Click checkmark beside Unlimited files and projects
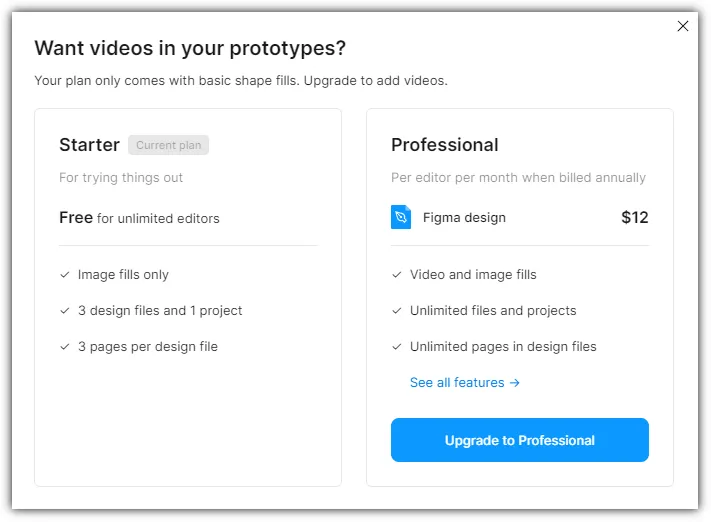Image resolution: width=711 pixels, height=522 pixels. (396, 310)
